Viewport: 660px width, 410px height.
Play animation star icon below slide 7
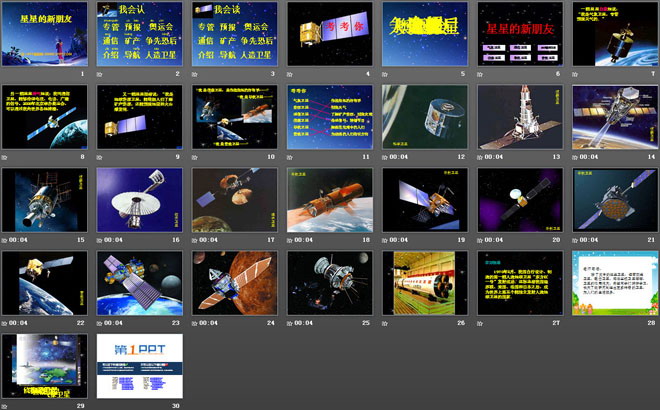575,74
